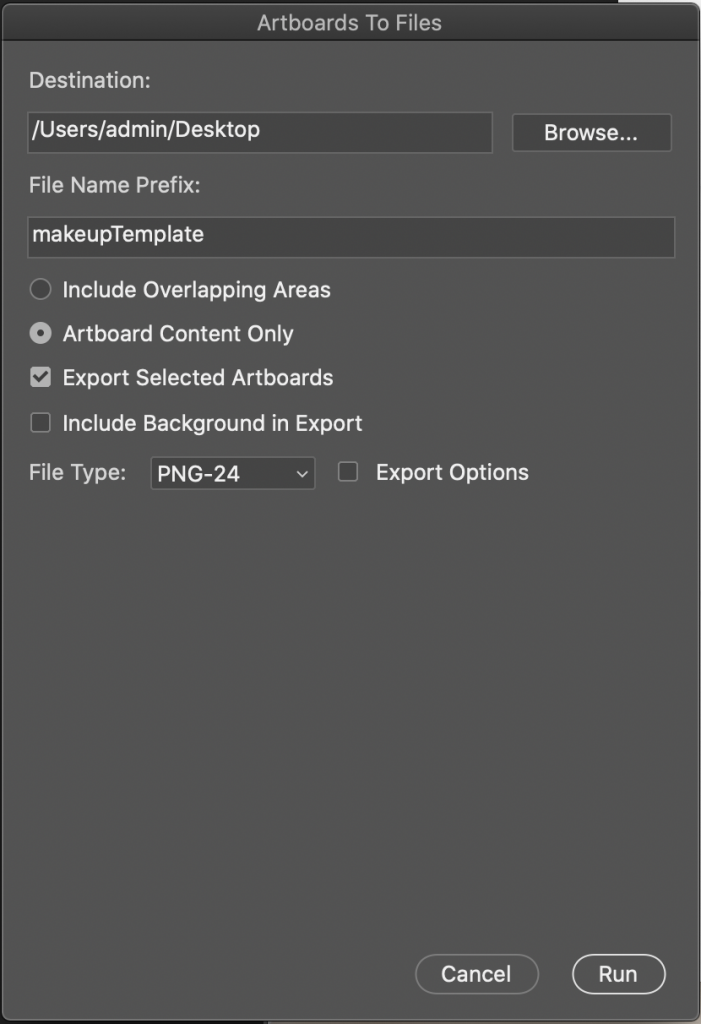Tick the Export Options checkbox
This screenshot has width=701, height=1024.
[348, 472]
